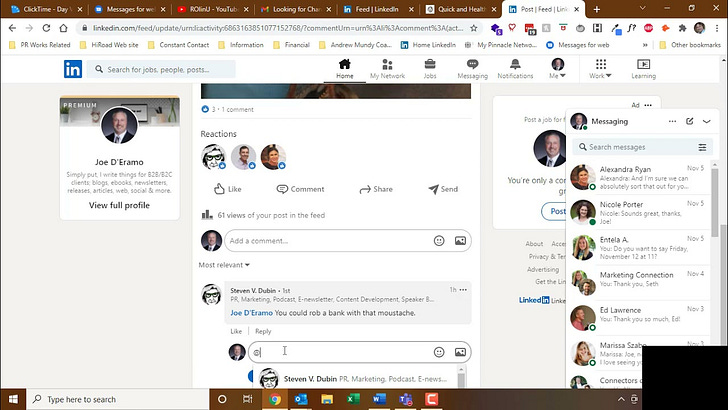Open a new browser tab
Screen dimensions: 728x410
point(597,9)
